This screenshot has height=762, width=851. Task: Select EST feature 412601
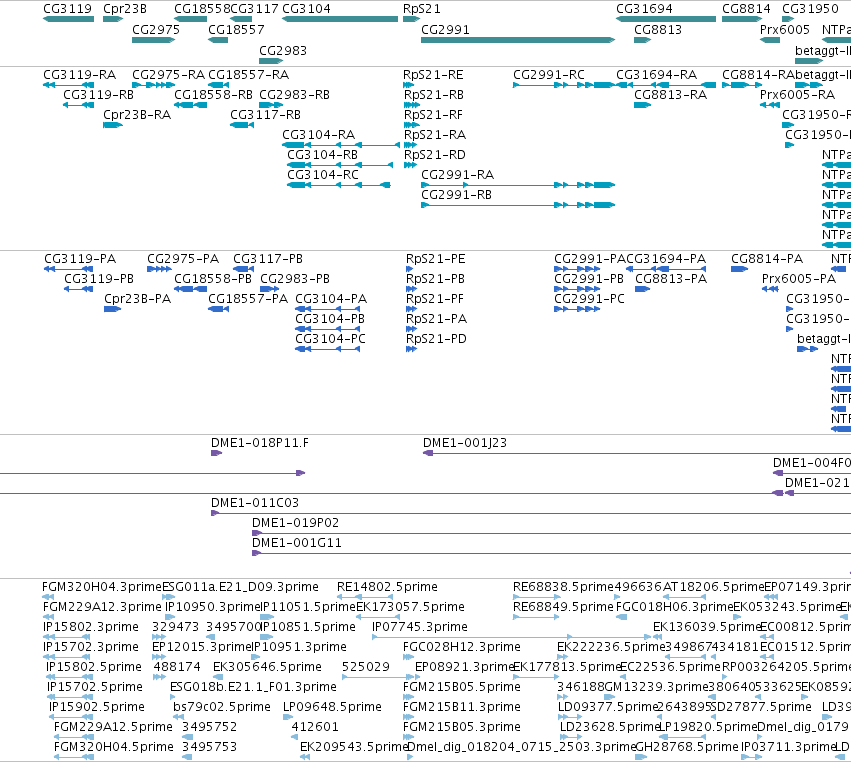point(295,737)
